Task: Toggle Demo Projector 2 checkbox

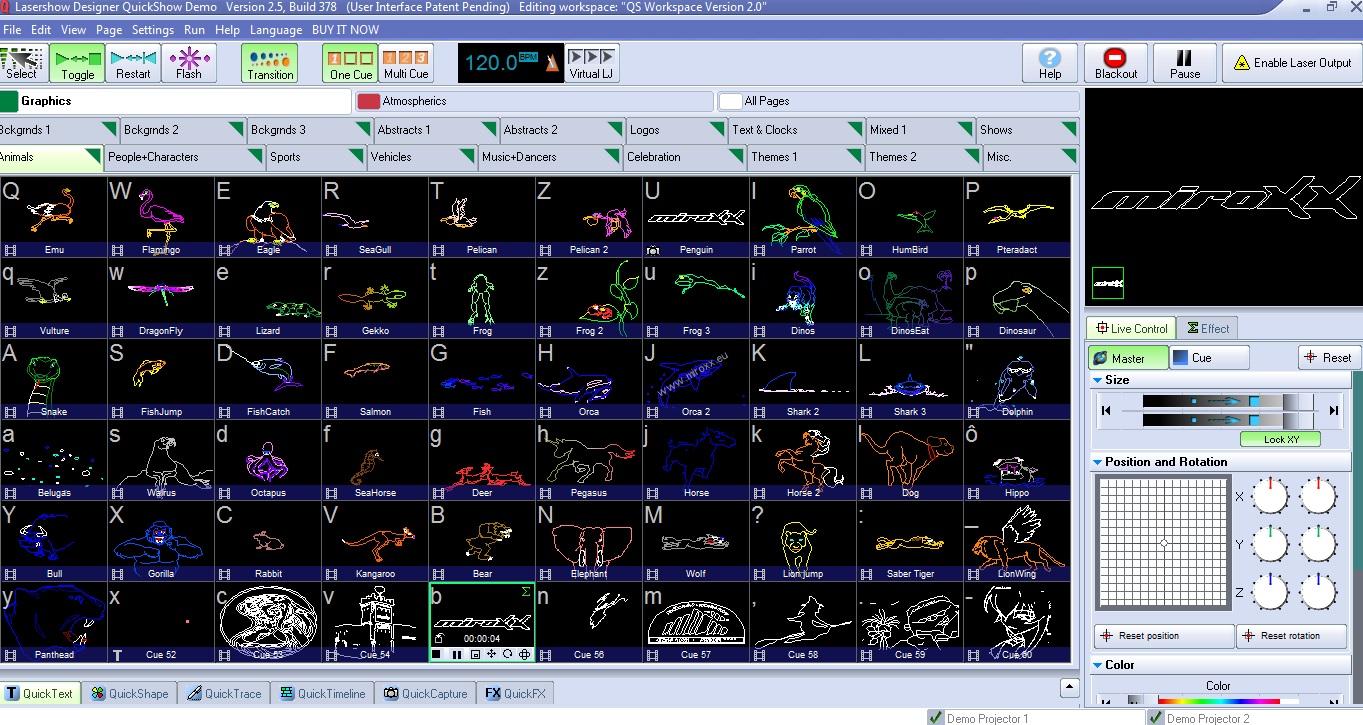Action: (x=1156, y=718)
